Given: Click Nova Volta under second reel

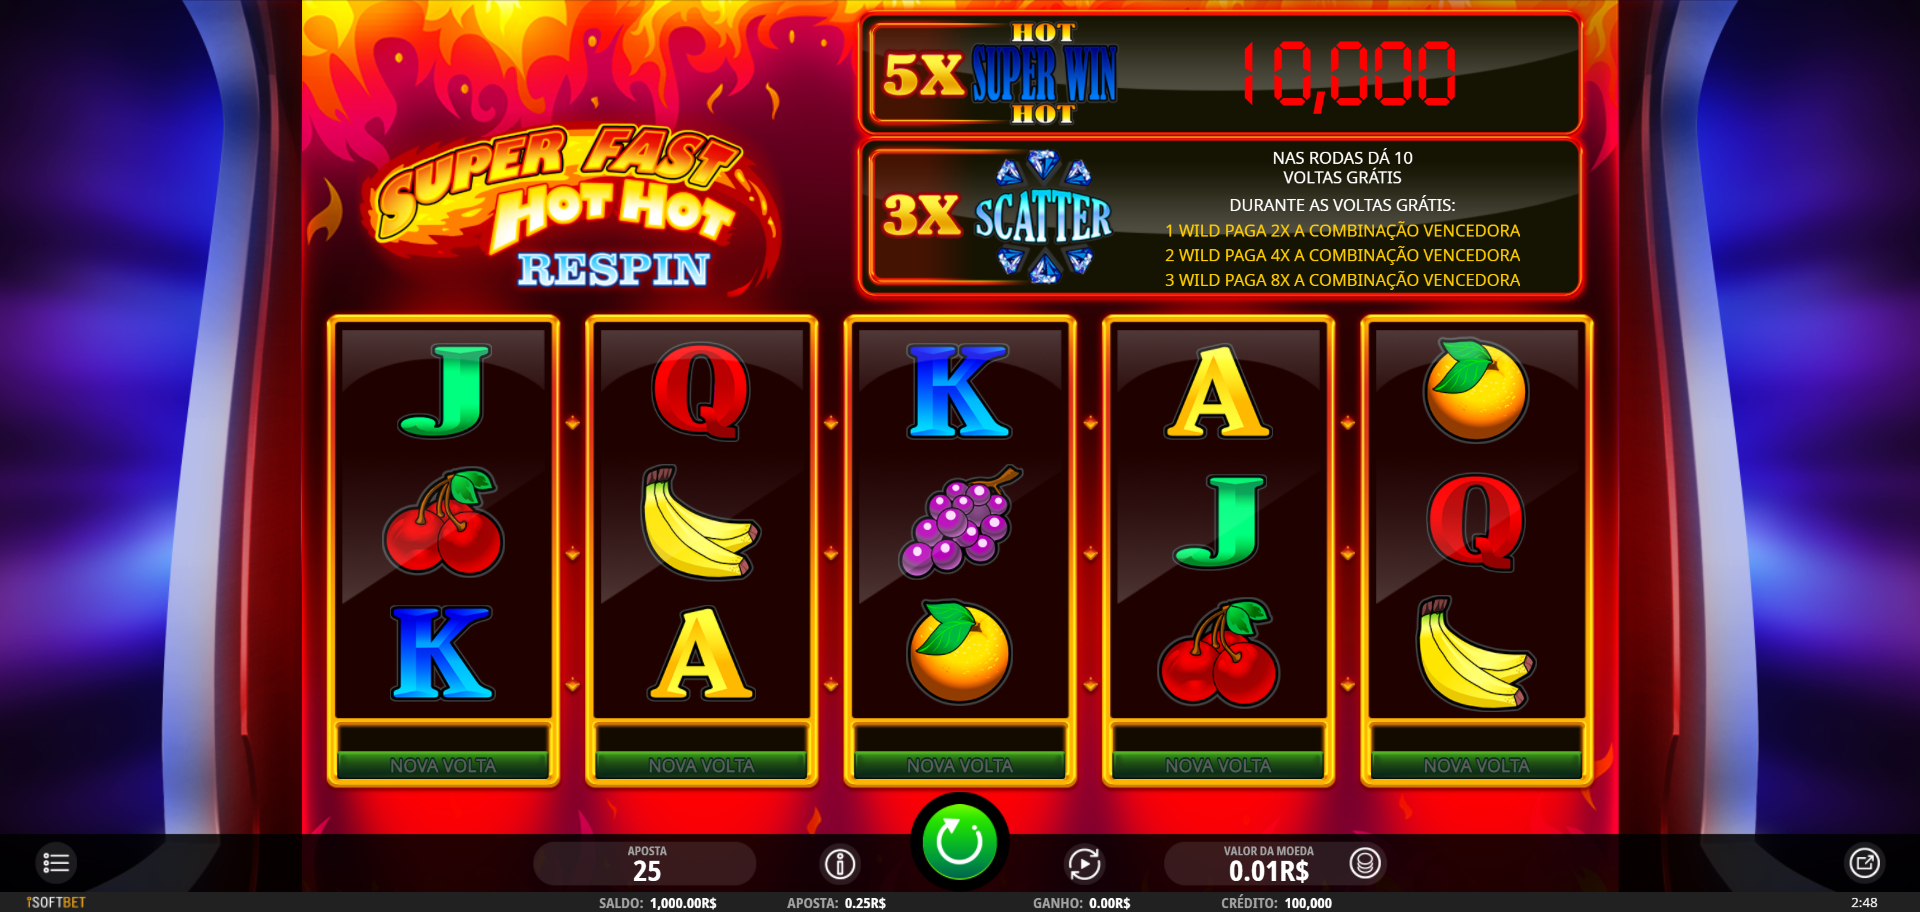Looking at the screenshot, I should point(701,765).
